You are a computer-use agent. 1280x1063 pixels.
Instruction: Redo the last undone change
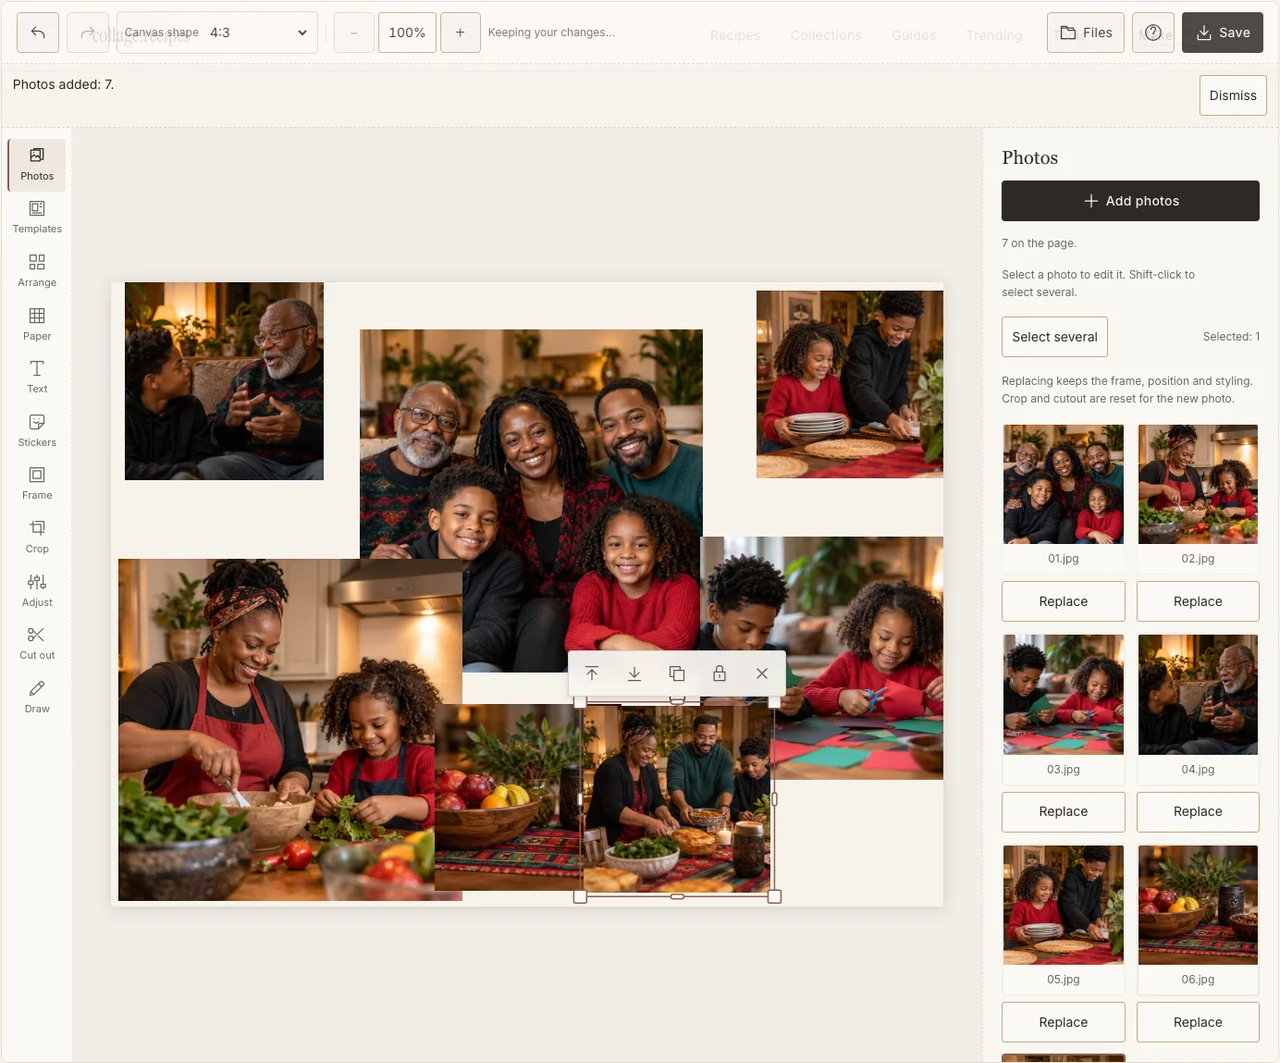pyautogui.click(x=87, y=33)
